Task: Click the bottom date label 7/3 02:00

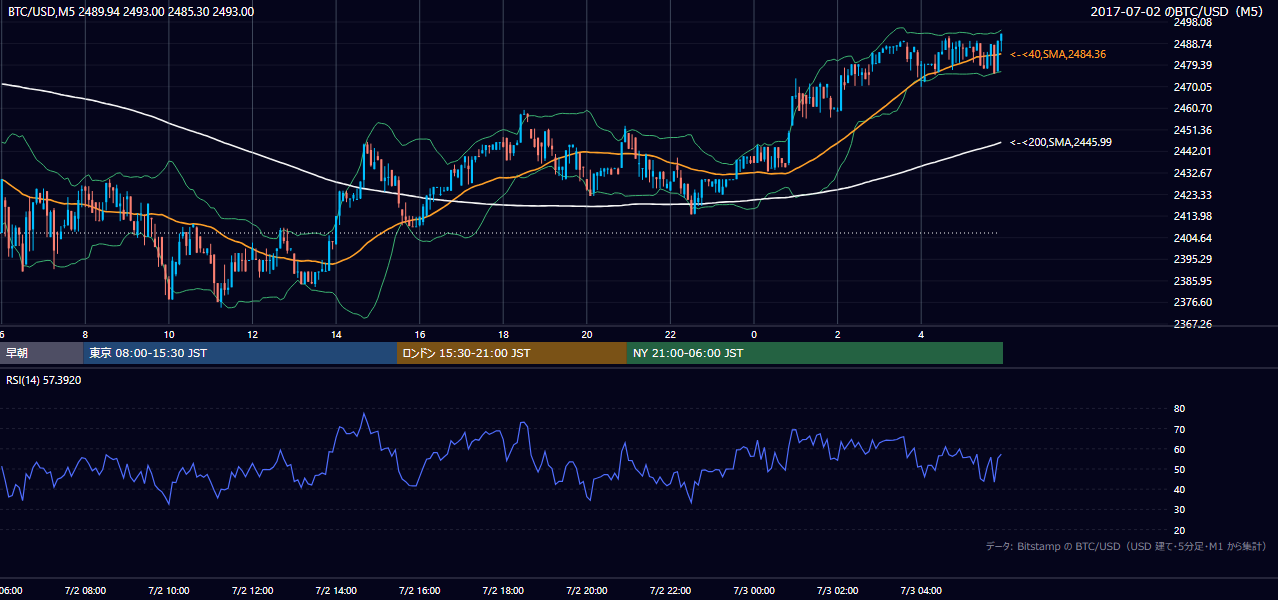Action: click(838, 591)
